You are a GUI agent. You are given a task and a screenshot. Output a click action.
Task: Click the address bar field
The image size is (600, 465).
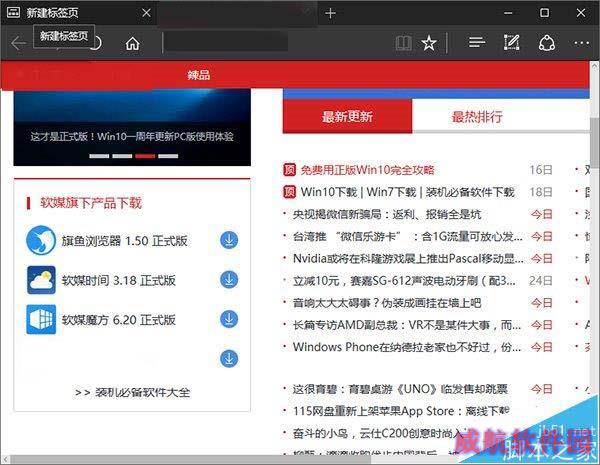point(226,42)
